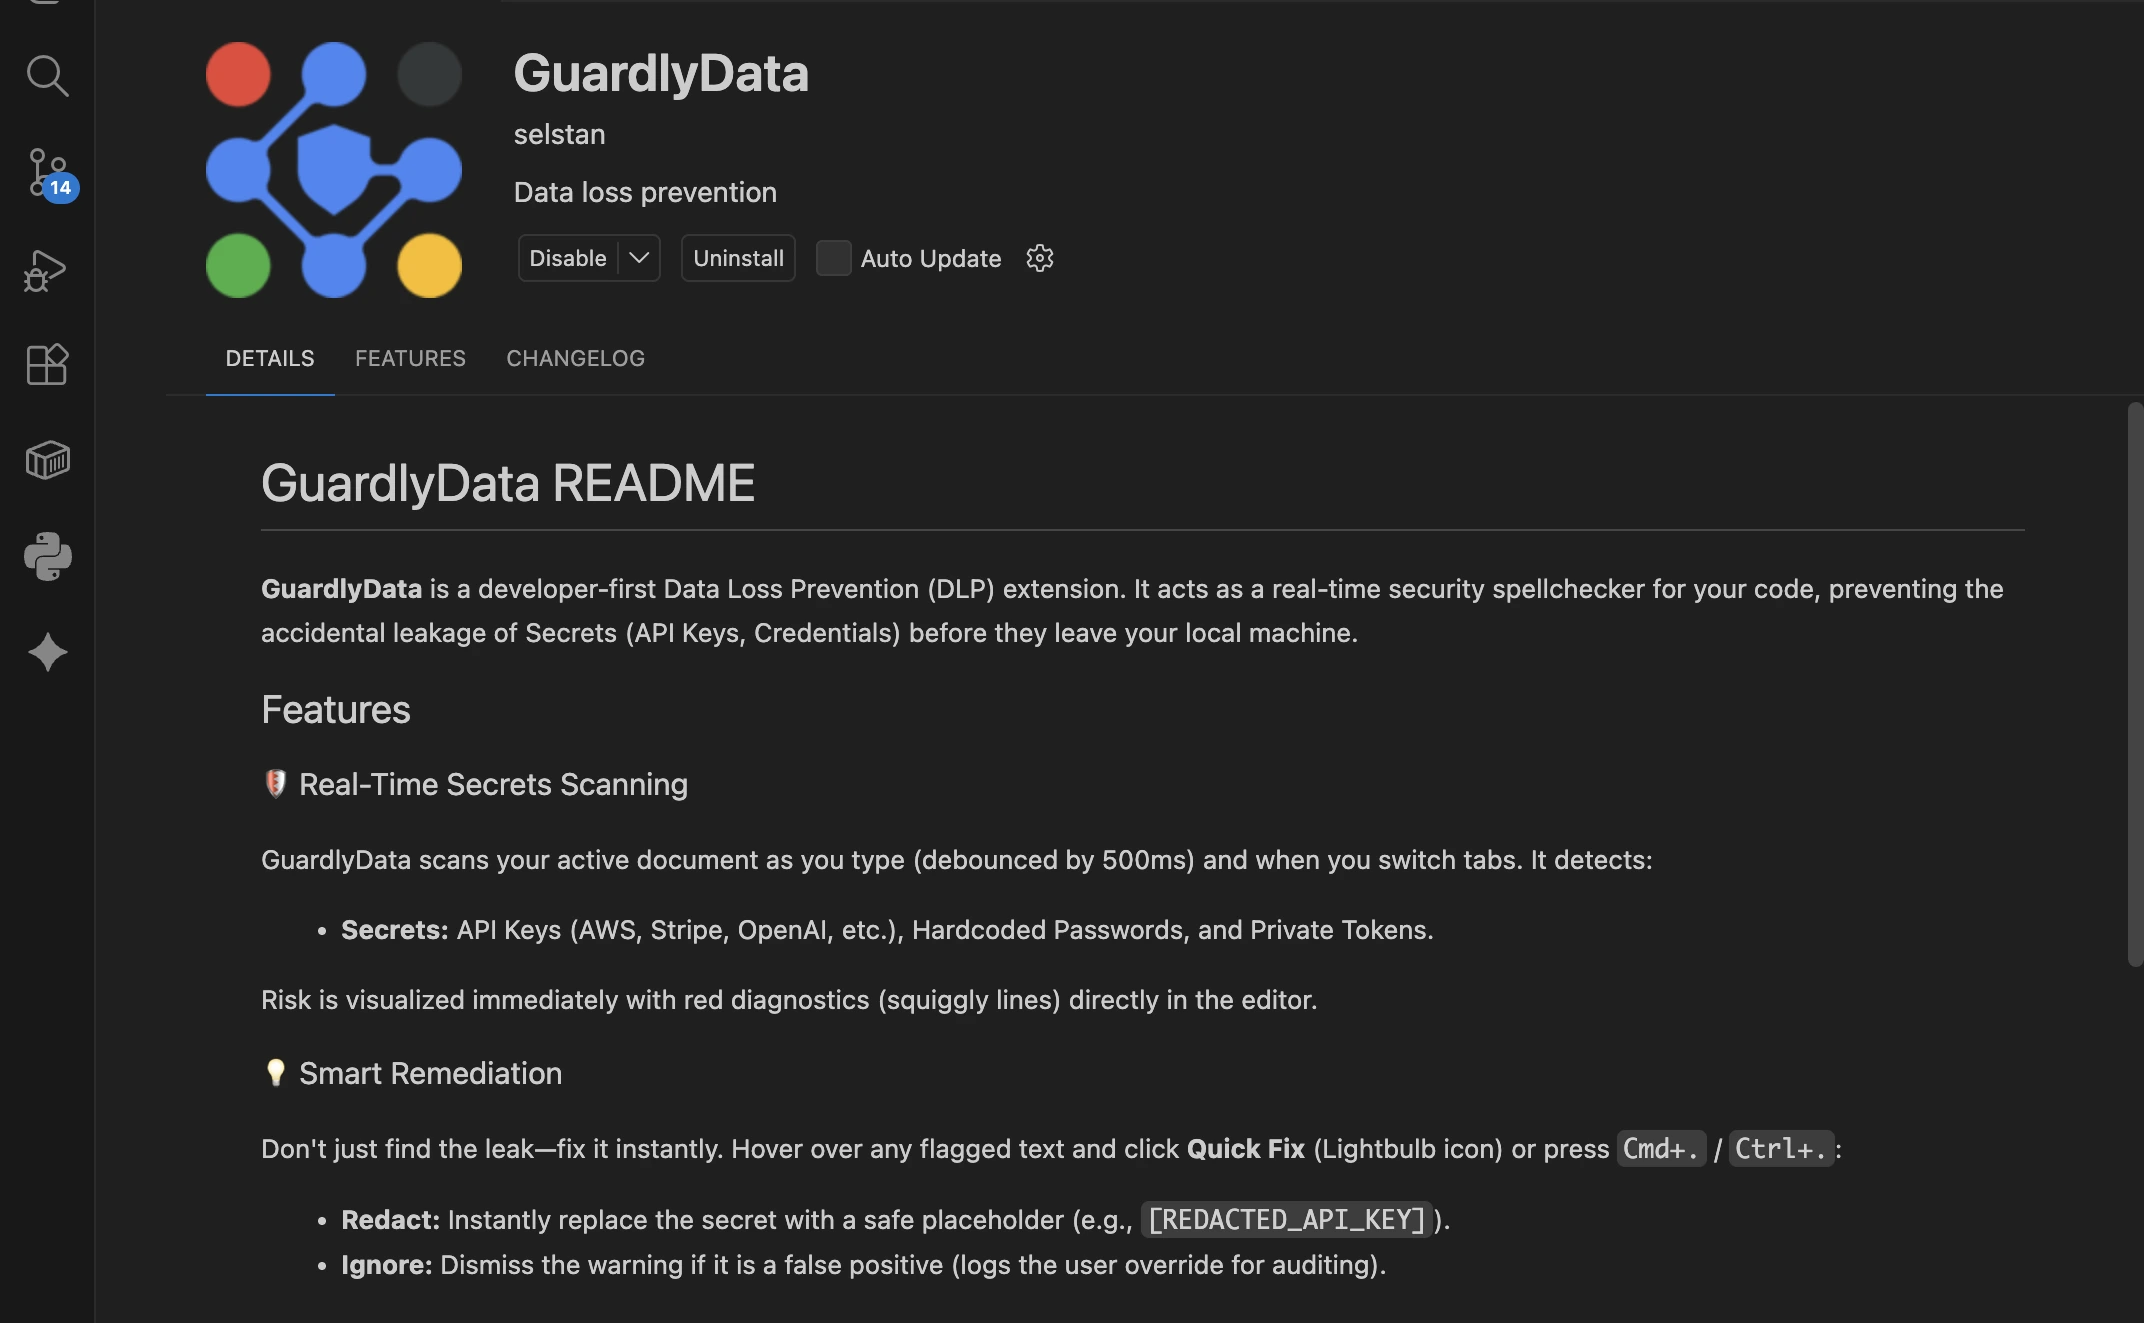This screenshot has height=1323, width=2144.
Task: Click the README vertical scrollbar
Action: [2134, 684]
